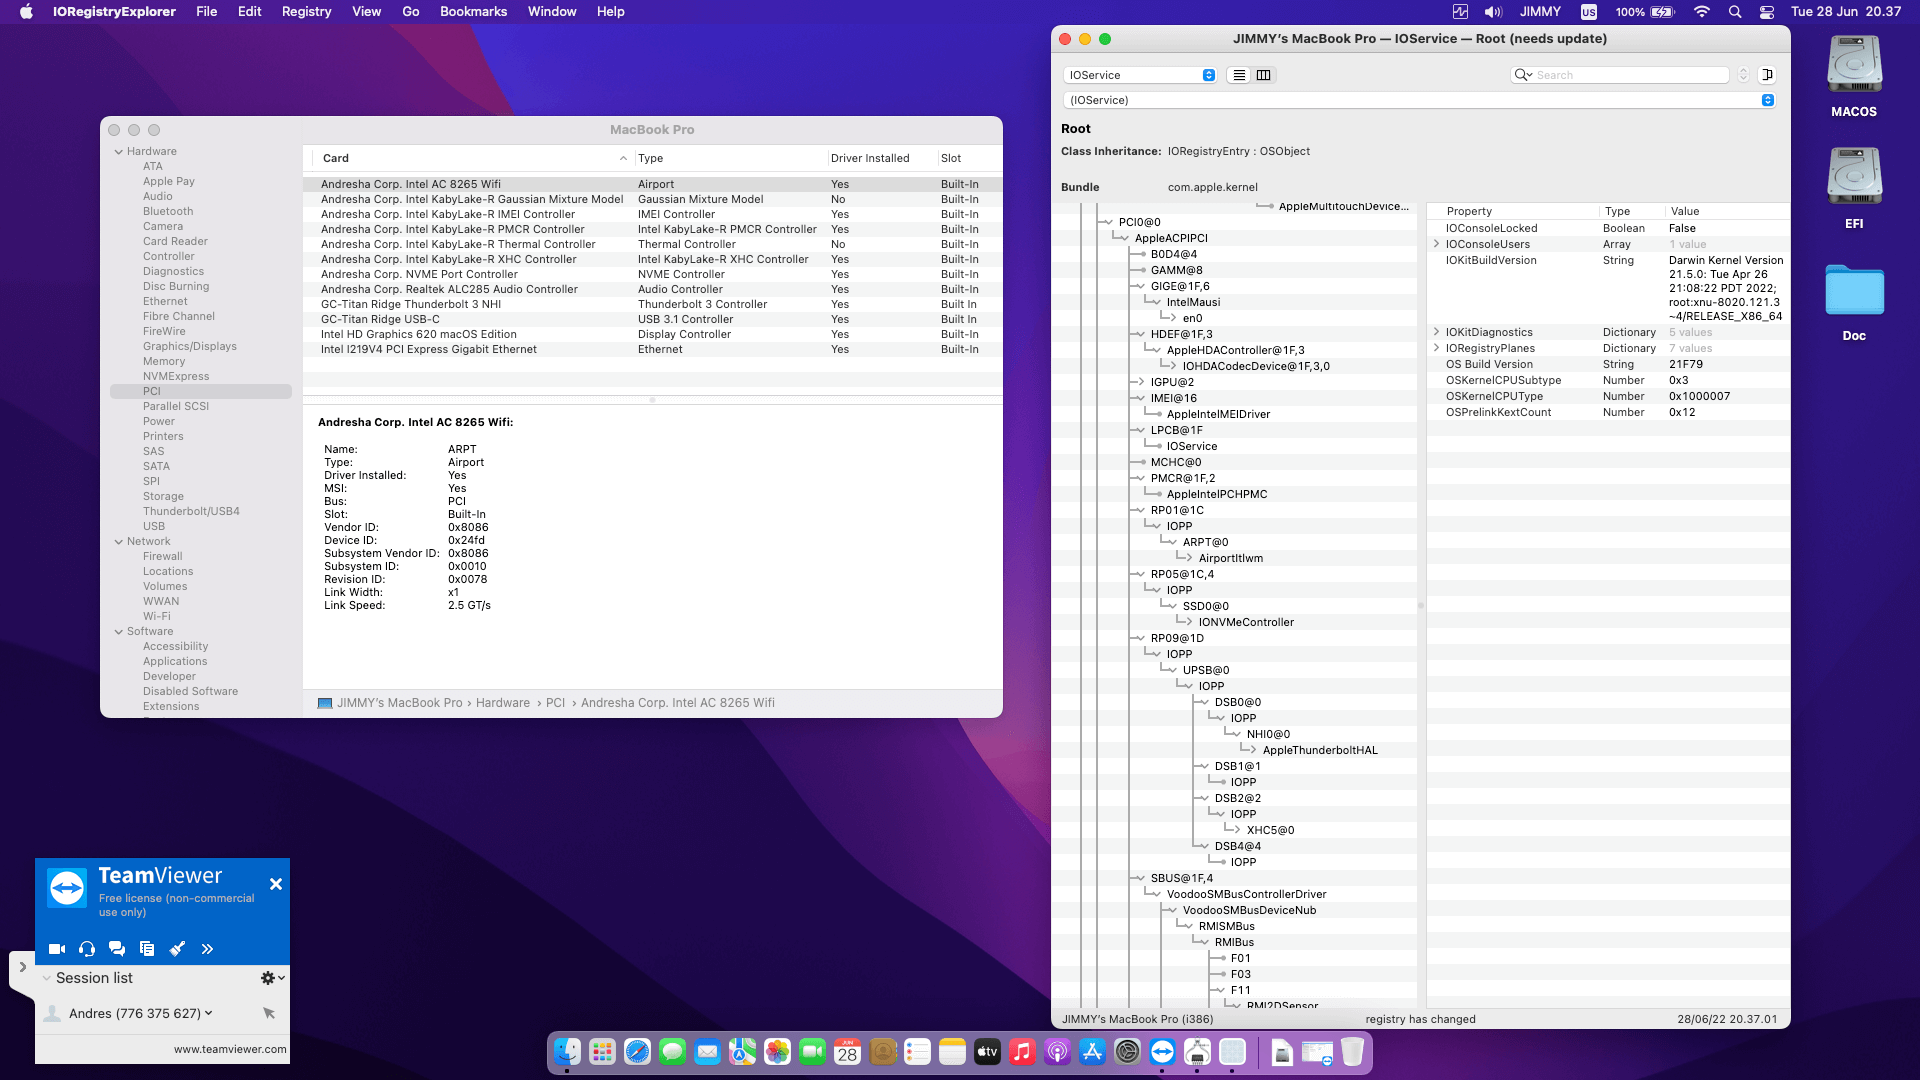Open TeamViewer file box icon
1920x1080 pixels.
tap(147, 949)
